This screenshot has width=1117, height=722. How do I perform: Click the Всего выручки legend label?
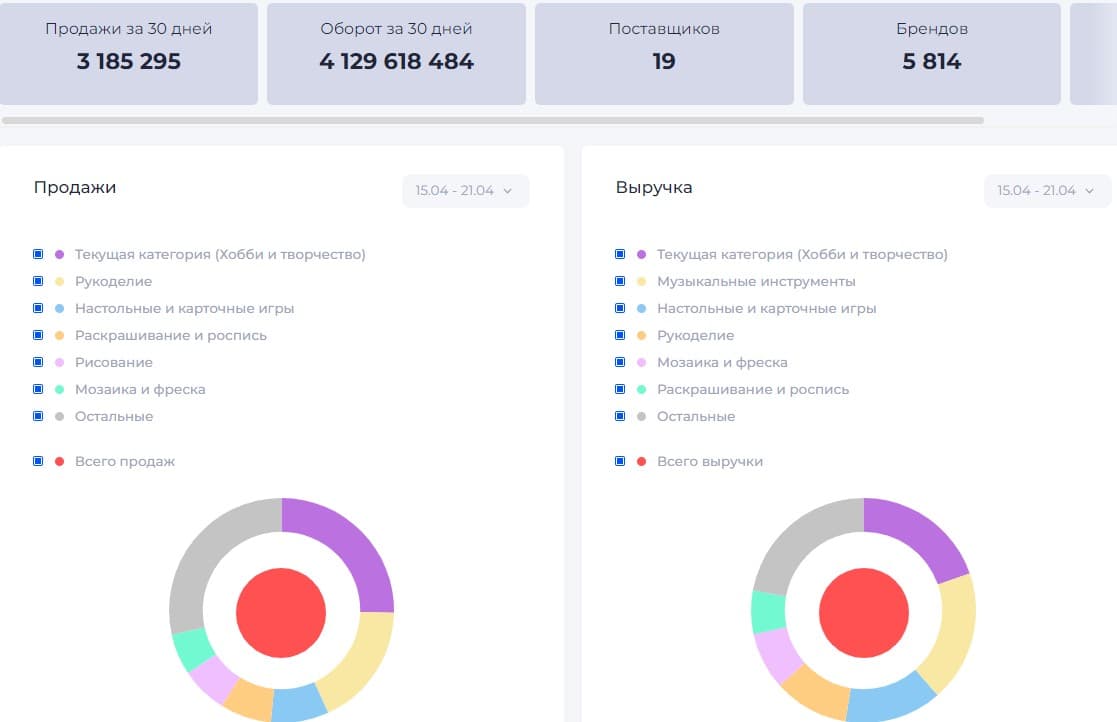coord(710,461)
